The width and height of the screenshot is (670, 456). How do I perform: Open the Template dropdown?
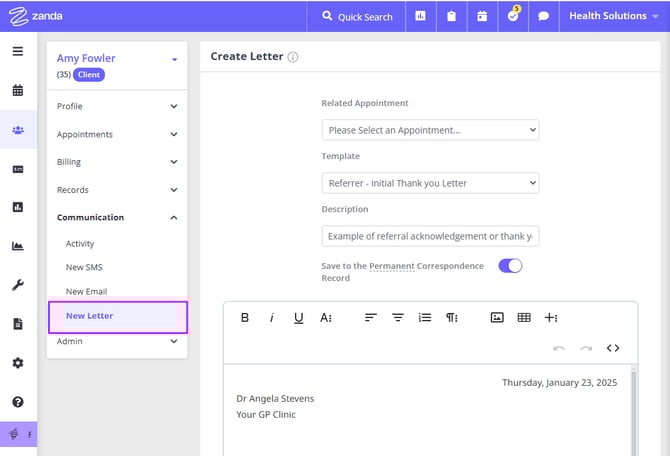(x=430, y=183)
